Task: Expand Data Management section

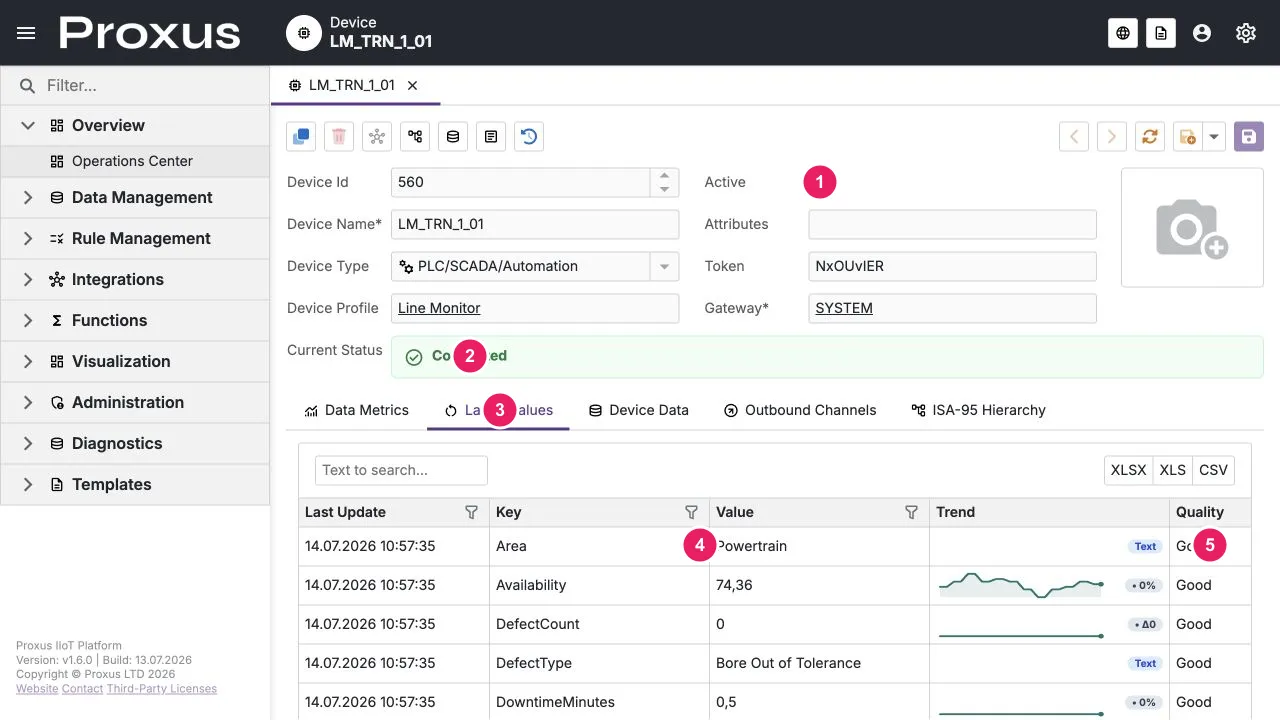Action: click(28, 198)
